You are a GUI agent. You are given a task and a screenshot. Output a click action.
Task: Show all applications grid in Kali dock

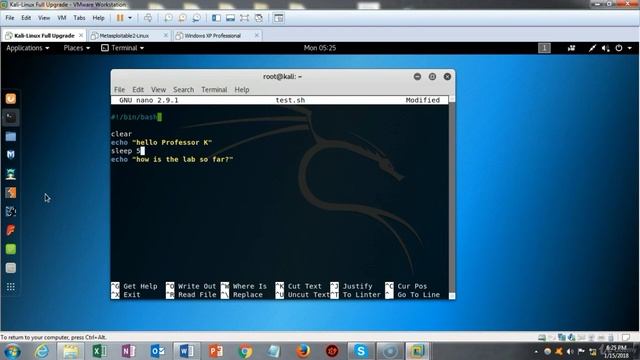(x=11, y=287)
